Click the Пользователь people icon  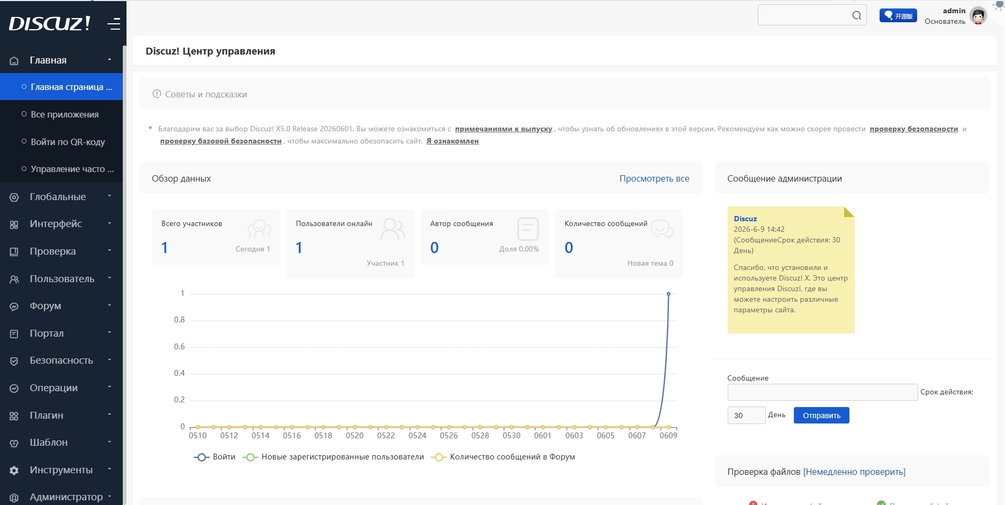coord(14,279)
